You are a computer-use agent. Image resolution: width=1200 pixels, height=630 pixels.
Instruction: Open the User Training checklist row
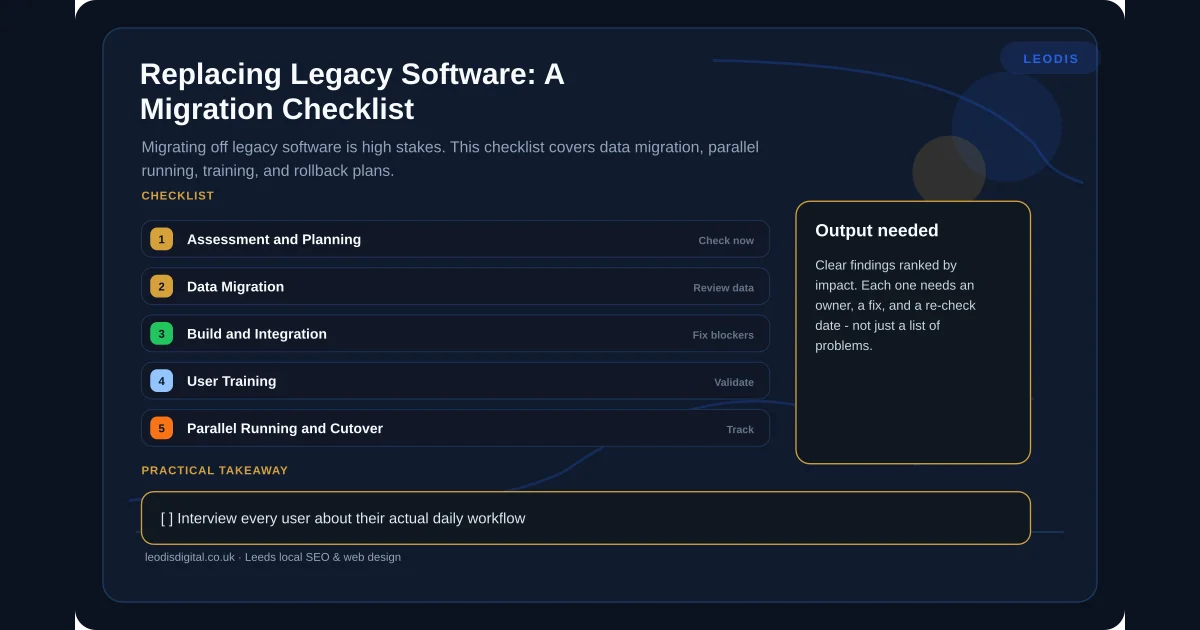[x=455, y=381]
